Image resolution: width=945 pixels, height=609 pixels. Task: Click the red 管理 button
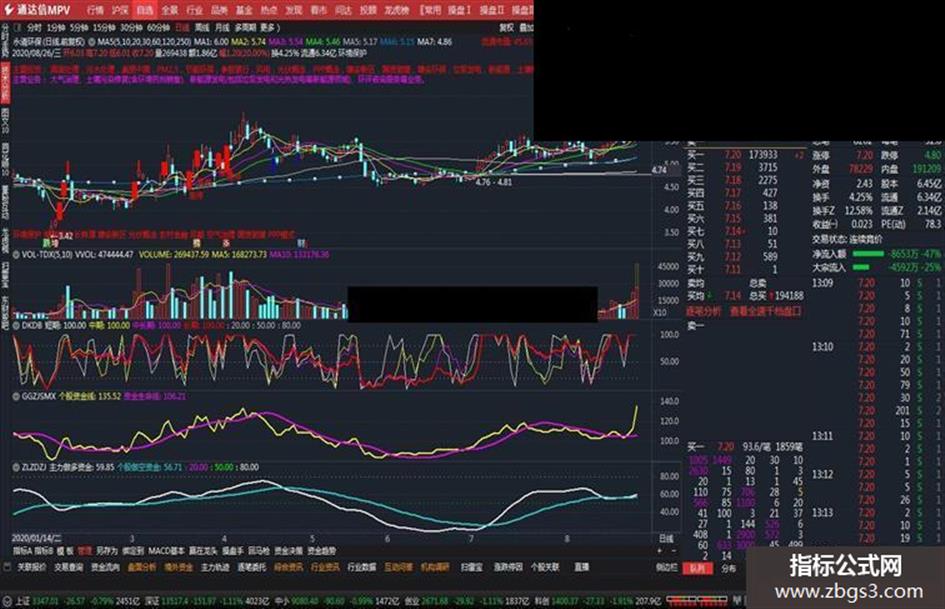[x=84, y=551]
